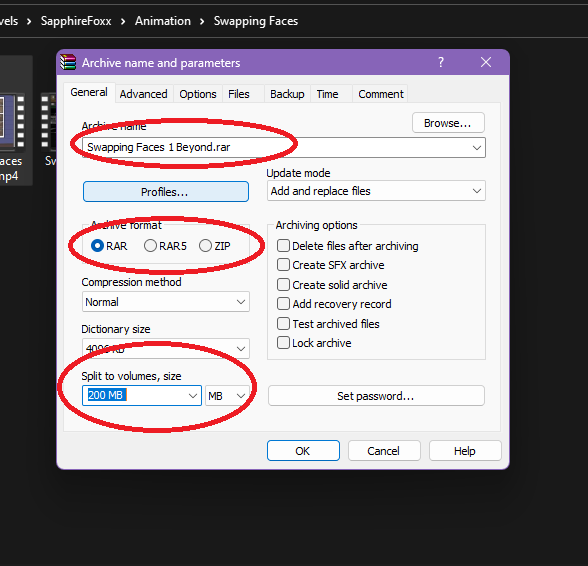This screenshot has width=588, height=566.
Task: Click the question mark help icon in the title bar
Action: (x=441, y=62)
